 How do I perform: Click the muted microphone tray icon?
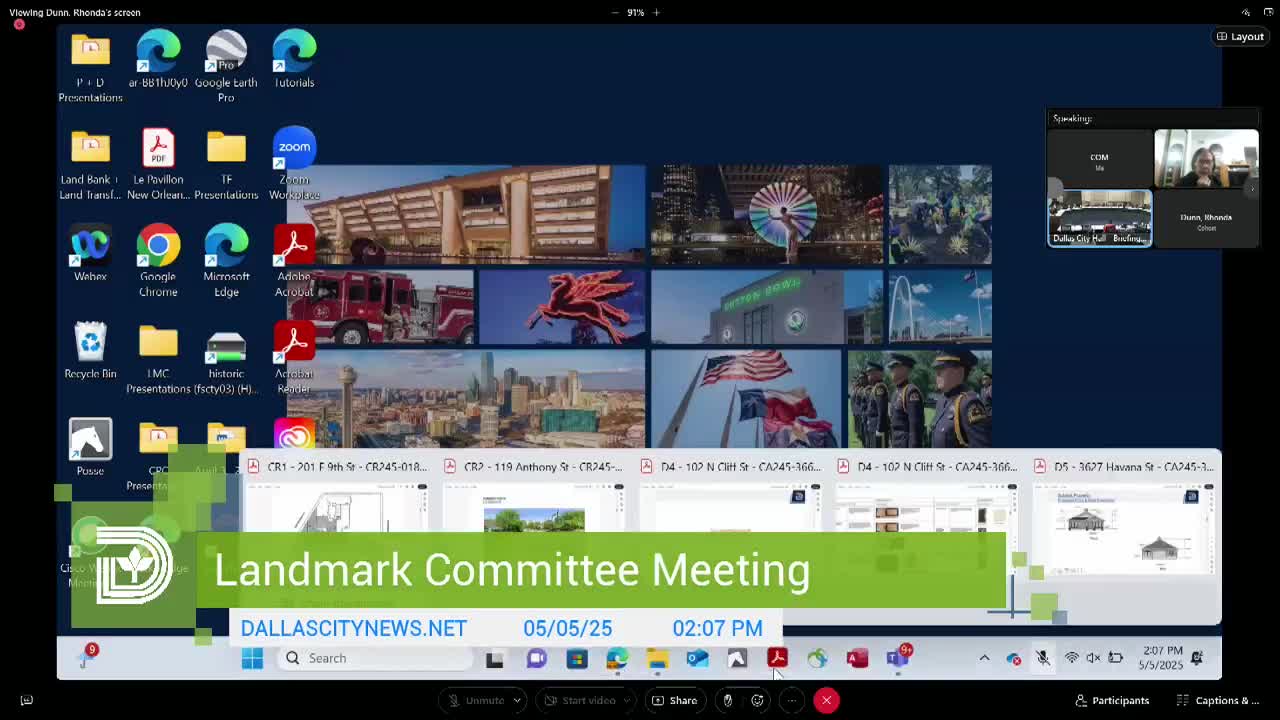(x=1043, y=658)
